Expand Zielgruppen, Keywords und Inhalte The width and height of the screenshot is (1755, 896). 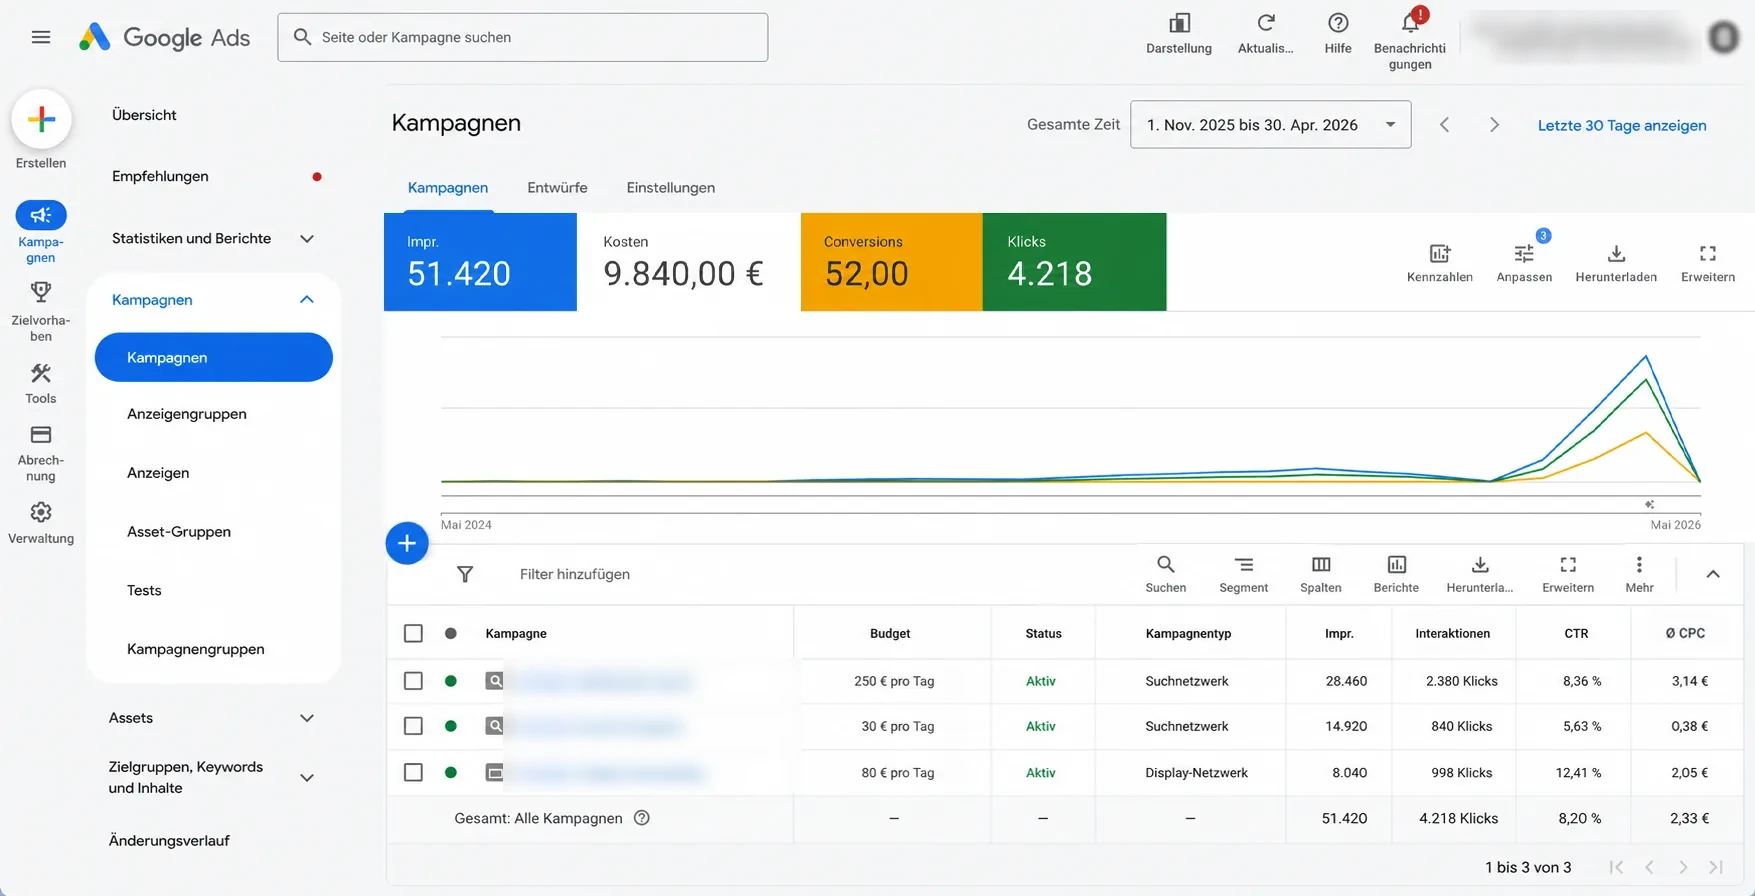coord(307,777)
